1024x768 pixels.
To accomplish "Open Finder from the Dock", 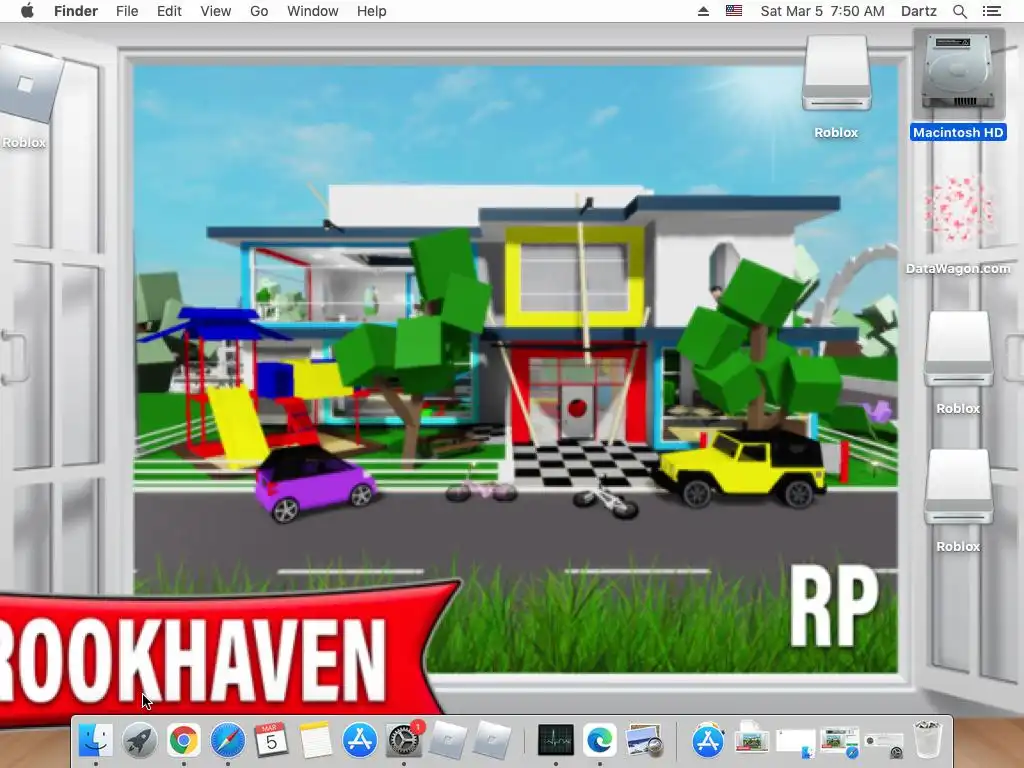I will [95, 741].
